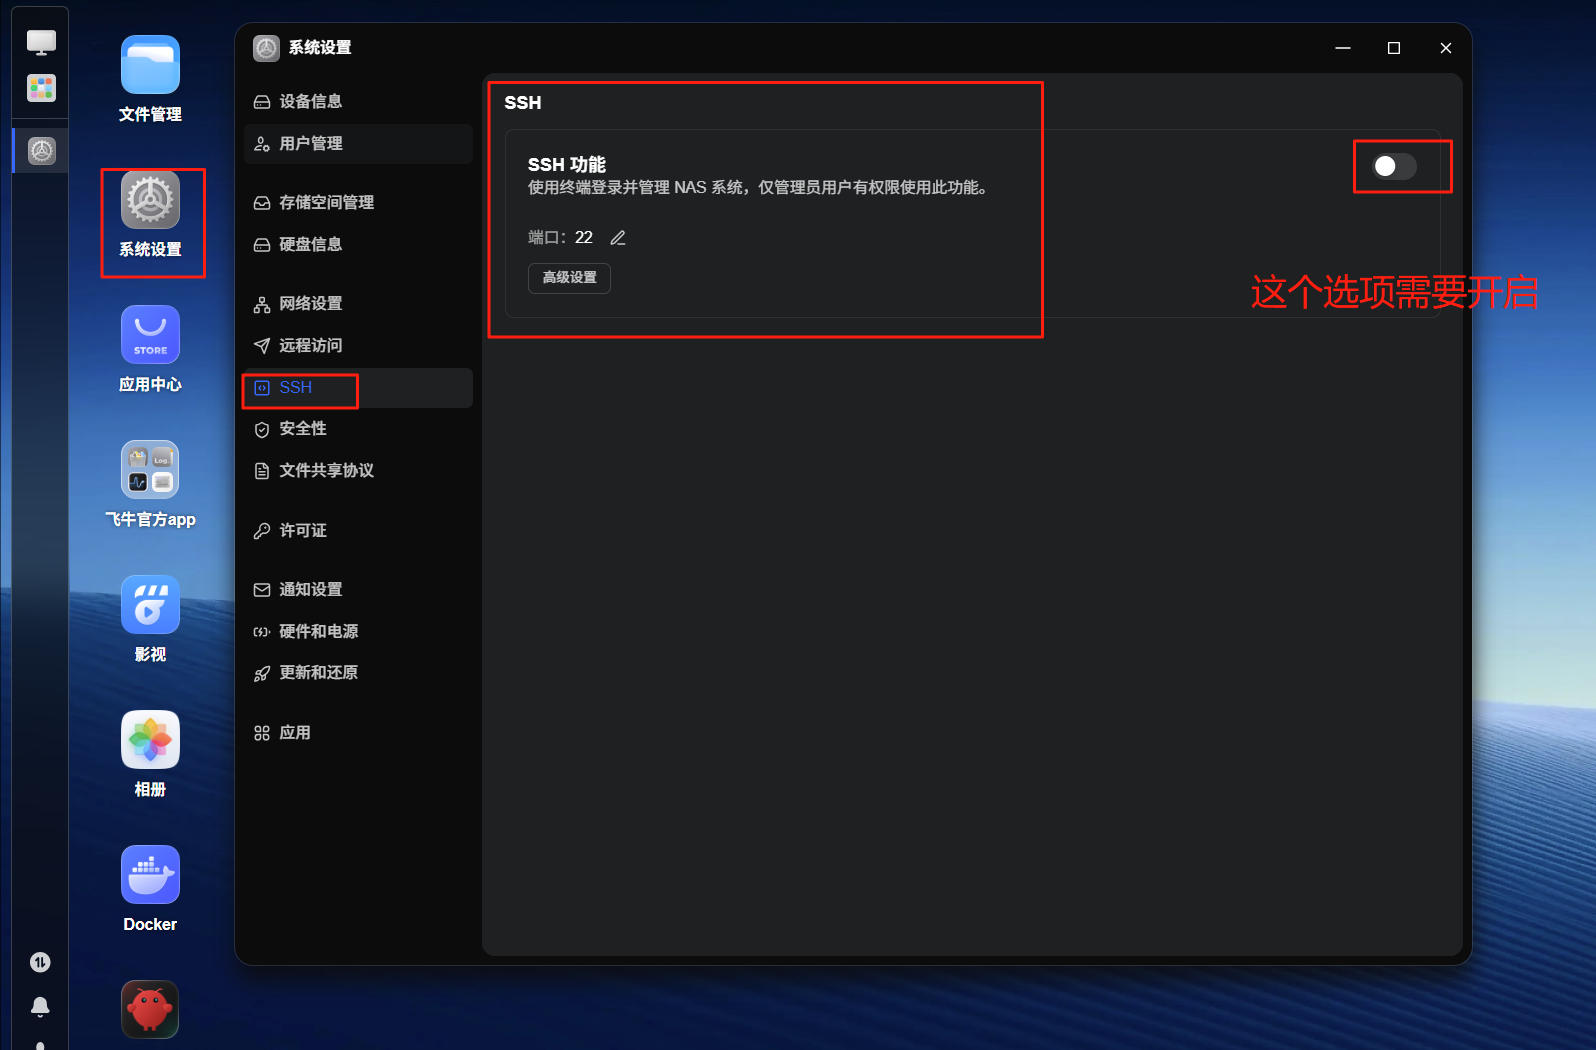Open 远程访问 settings
Image resolution: width=1596 pixels, height=1050 pixels.
[358, 346]
